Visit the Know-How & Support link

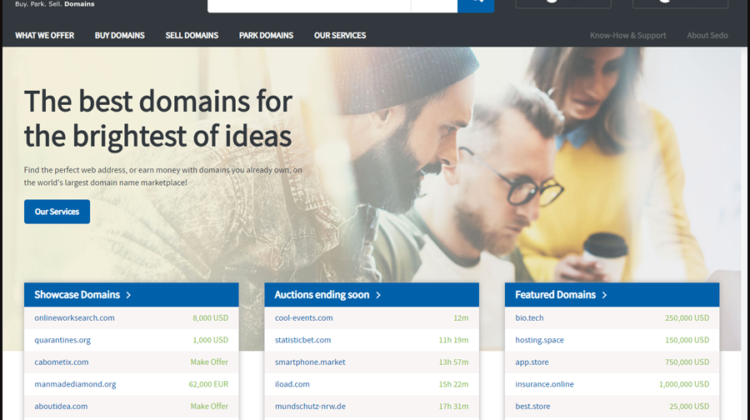(627, 36)
